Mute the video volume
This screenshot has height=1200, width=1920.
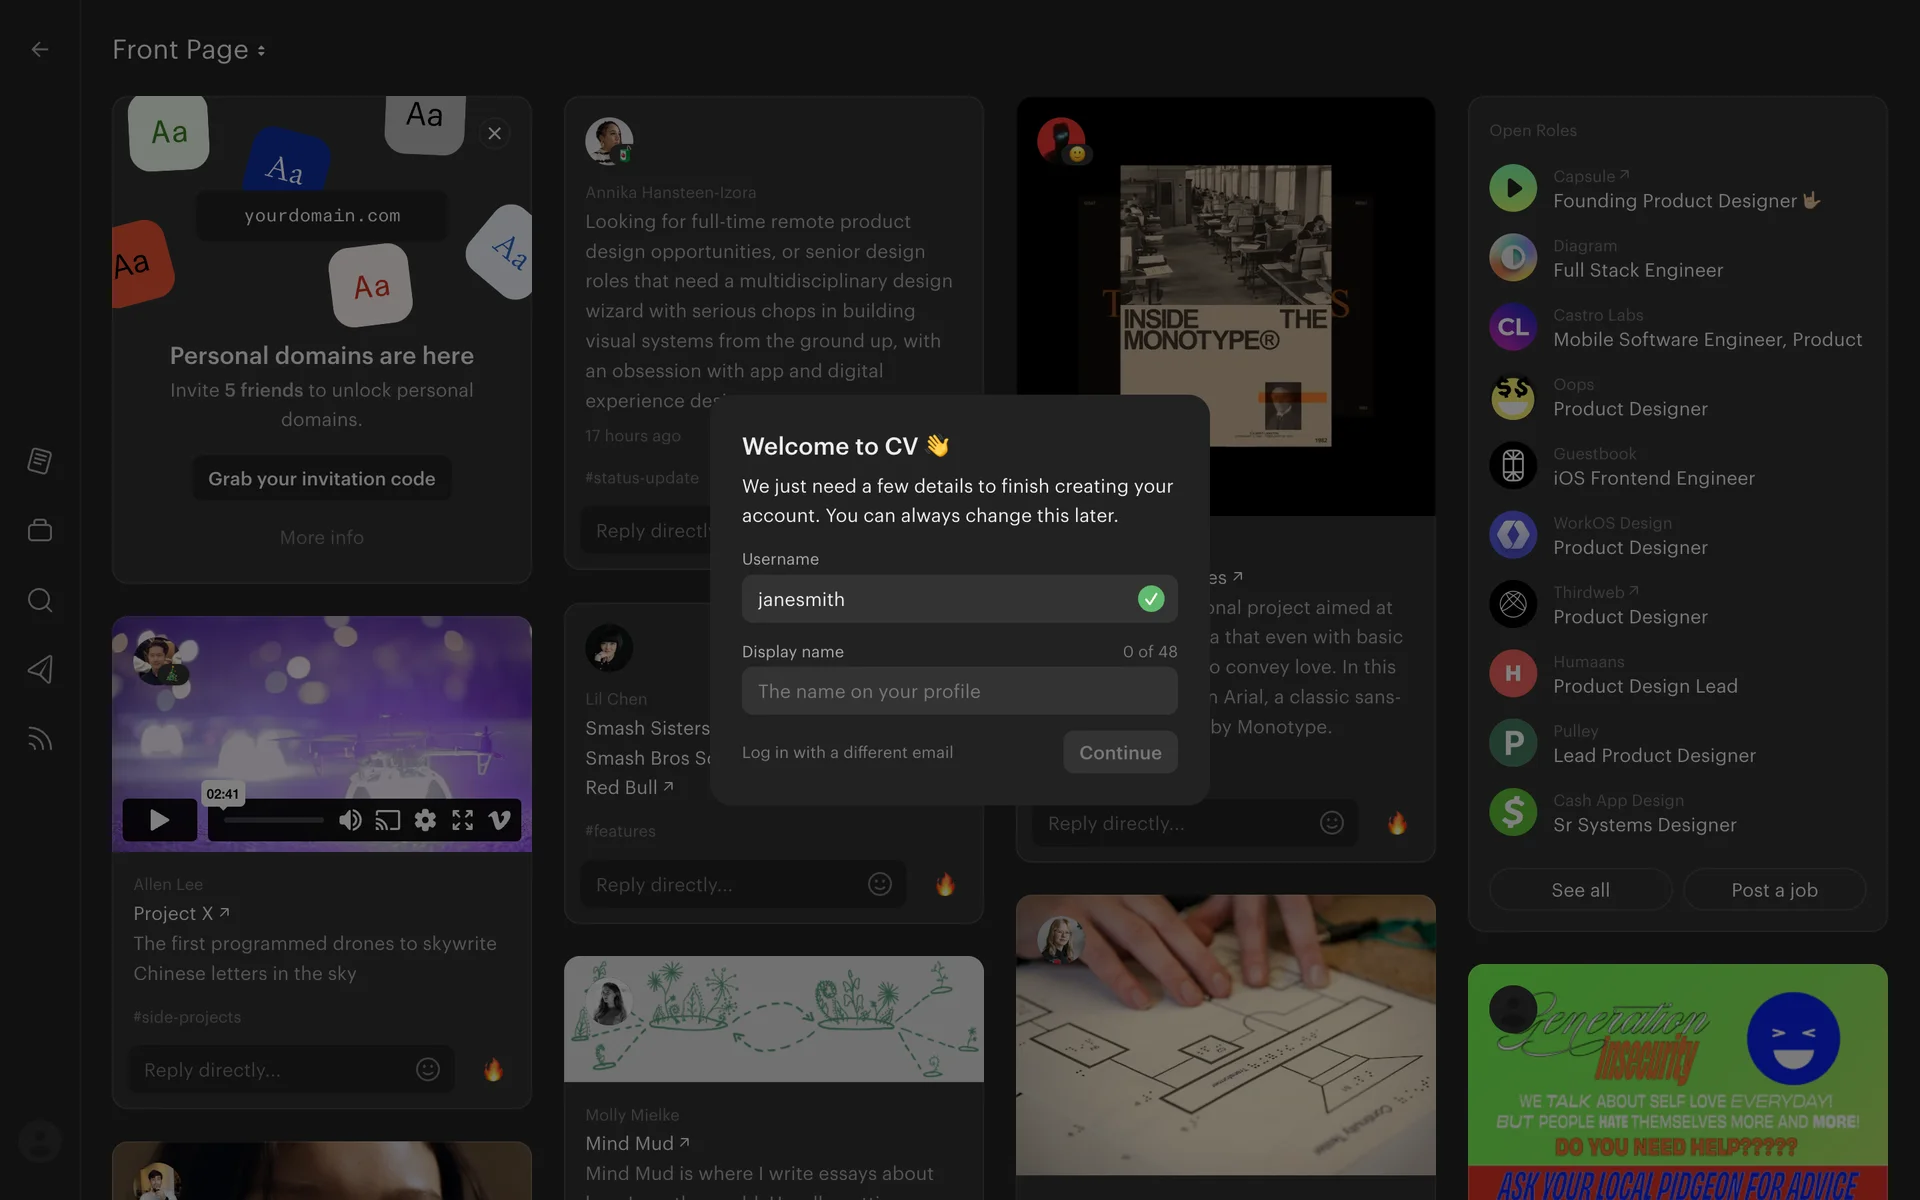click(x=350, y=821)
